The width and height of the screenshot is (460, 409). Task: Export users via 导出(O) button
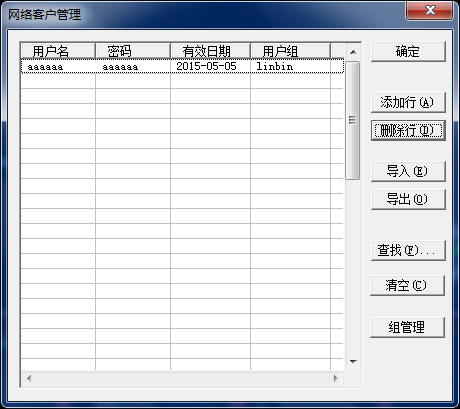click(408, 199)
